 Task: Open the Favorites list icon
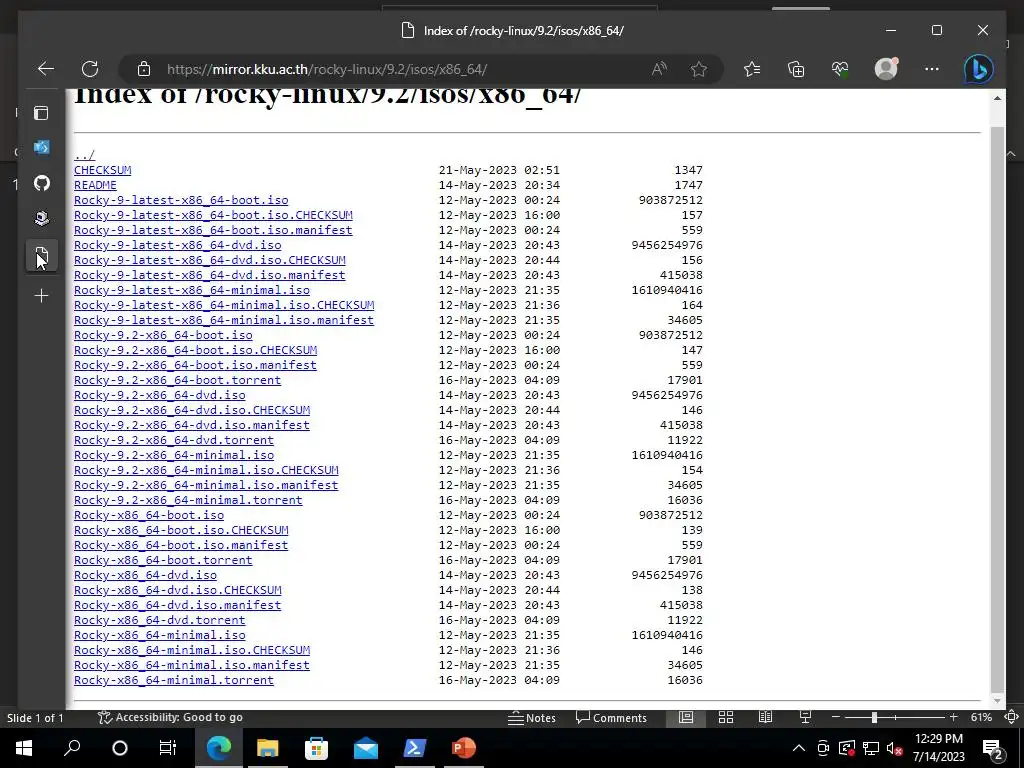pos(752,69)
